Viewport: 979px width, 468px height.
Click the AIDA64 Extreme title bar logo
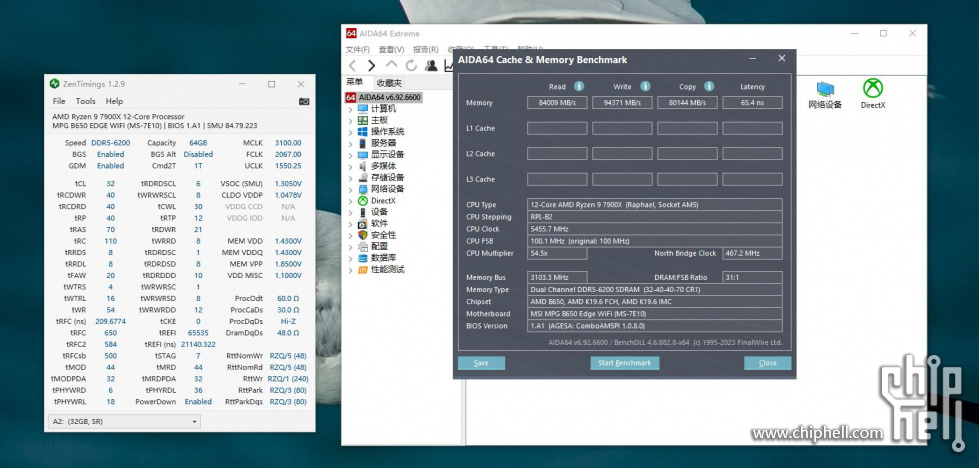coord(351,34)
